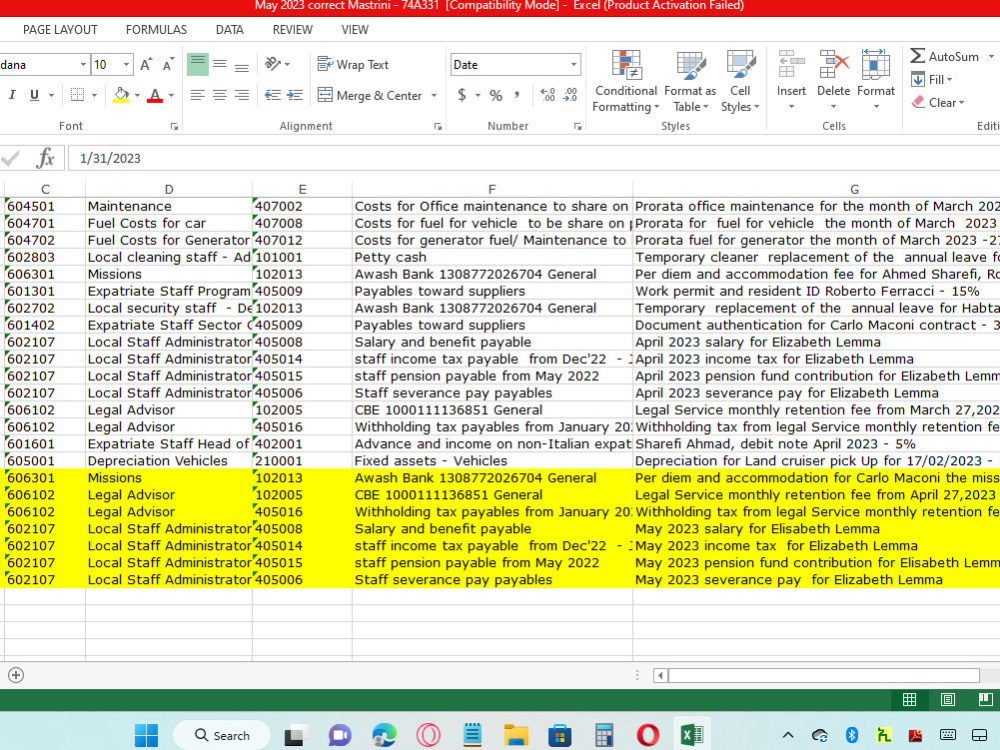Toggle underline formatting
1000x750 pixels.
[34, 95]
